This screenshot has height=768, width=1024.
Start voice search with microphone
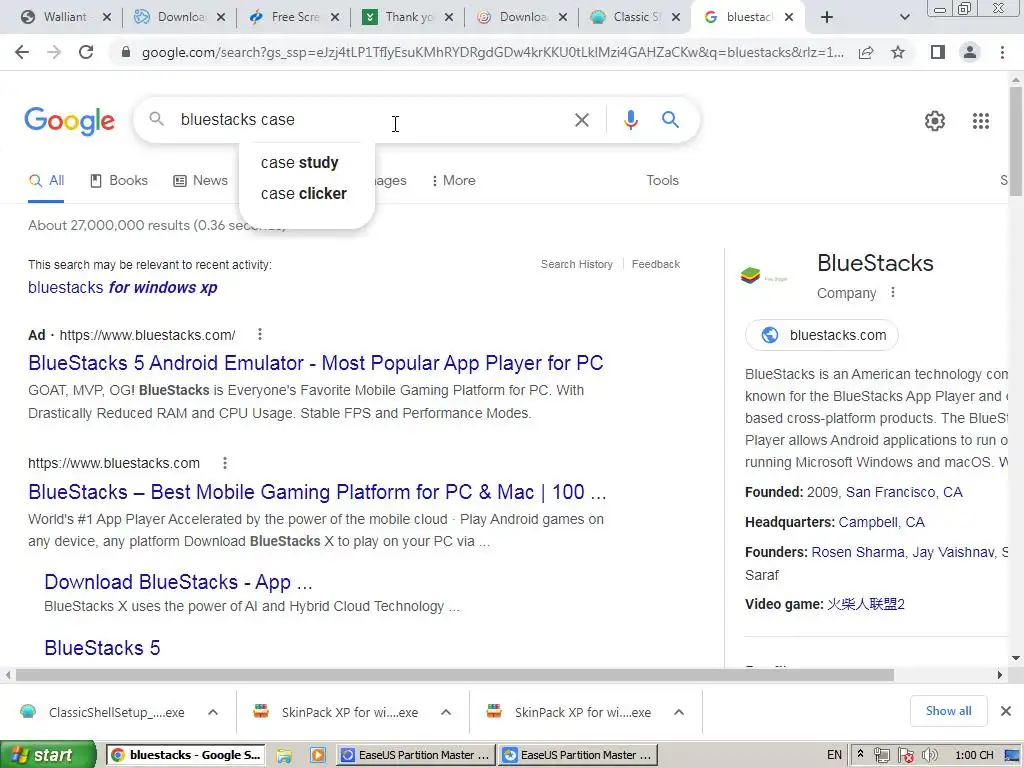[630, 120]
